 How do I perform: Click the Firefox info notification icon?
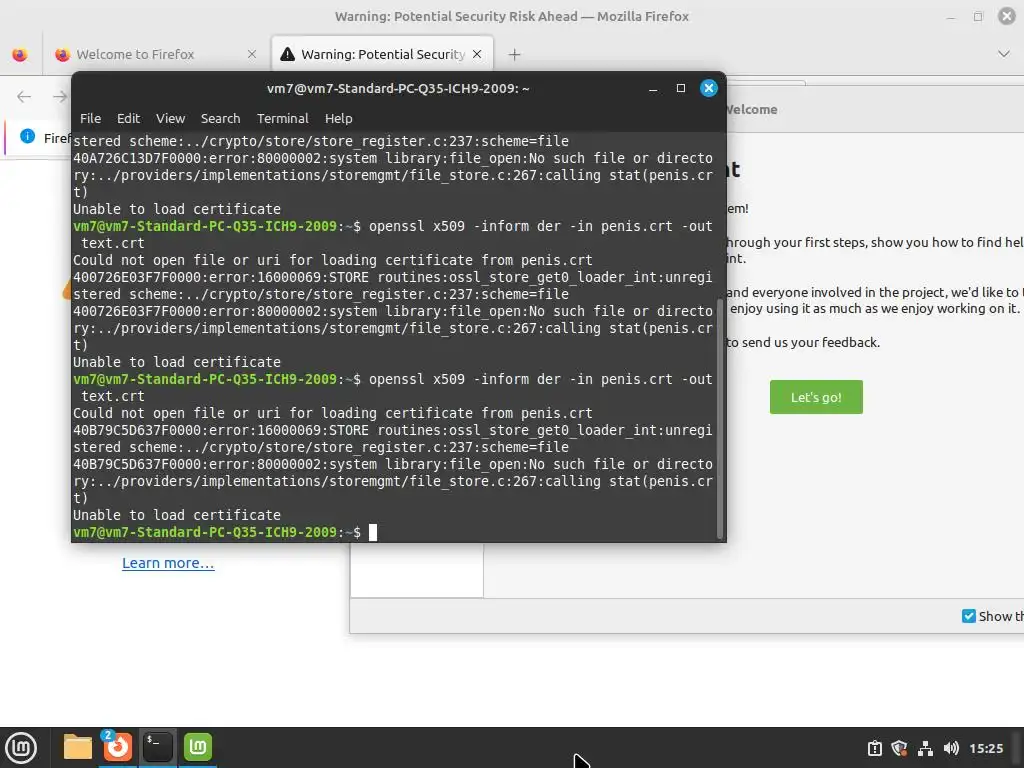pos(27,136)
